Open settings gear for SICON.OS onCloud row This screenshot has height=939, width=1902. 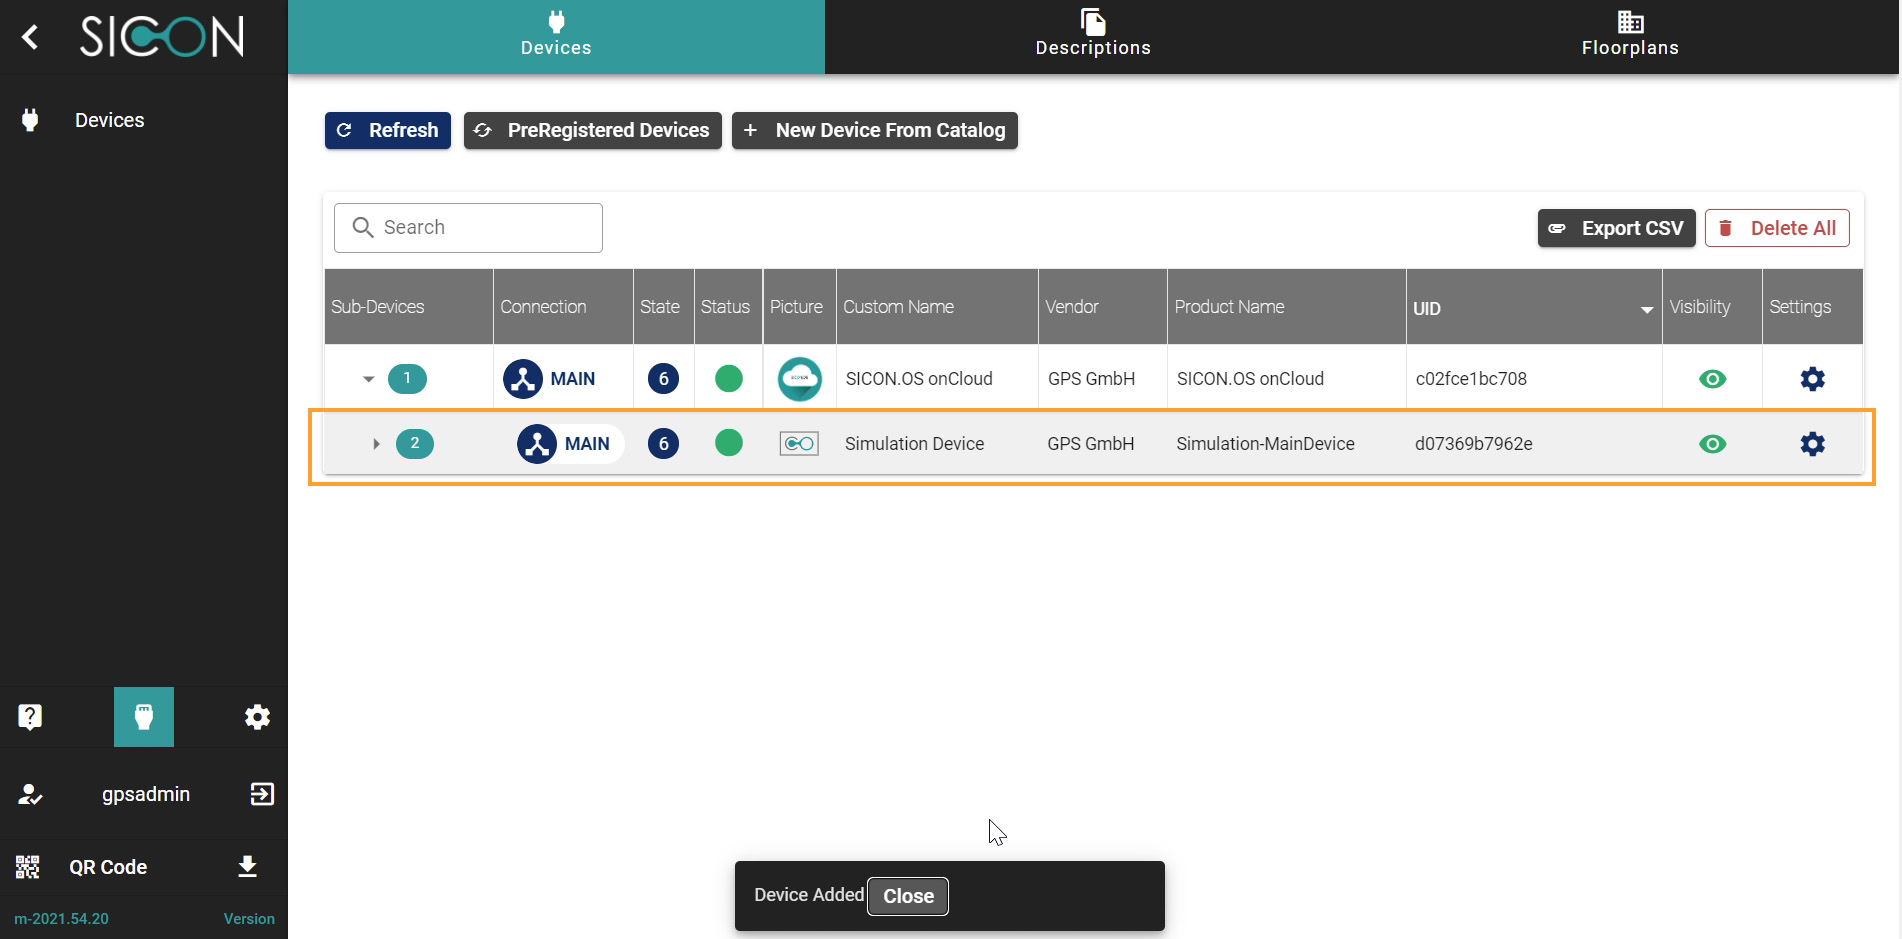click(1812, 379)
